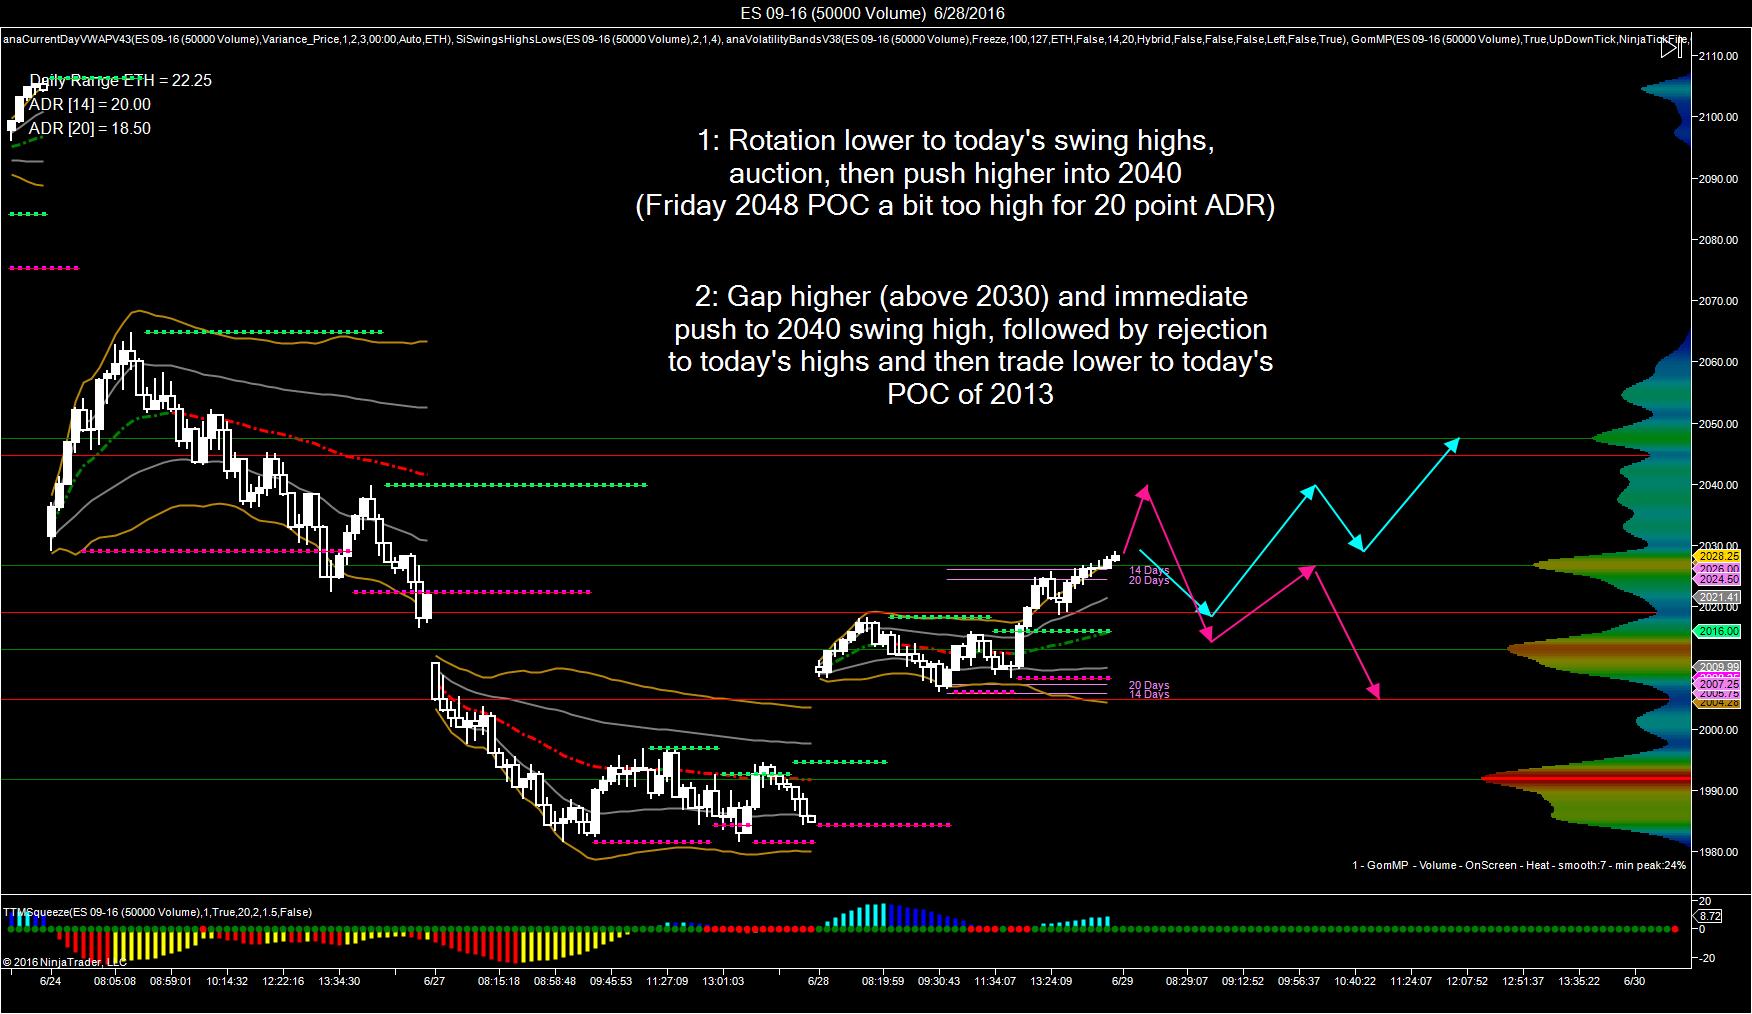Screen dimensions: 1752x1014
Task: Click the 2080.00 price axis label
Action: pos(1718,240)
